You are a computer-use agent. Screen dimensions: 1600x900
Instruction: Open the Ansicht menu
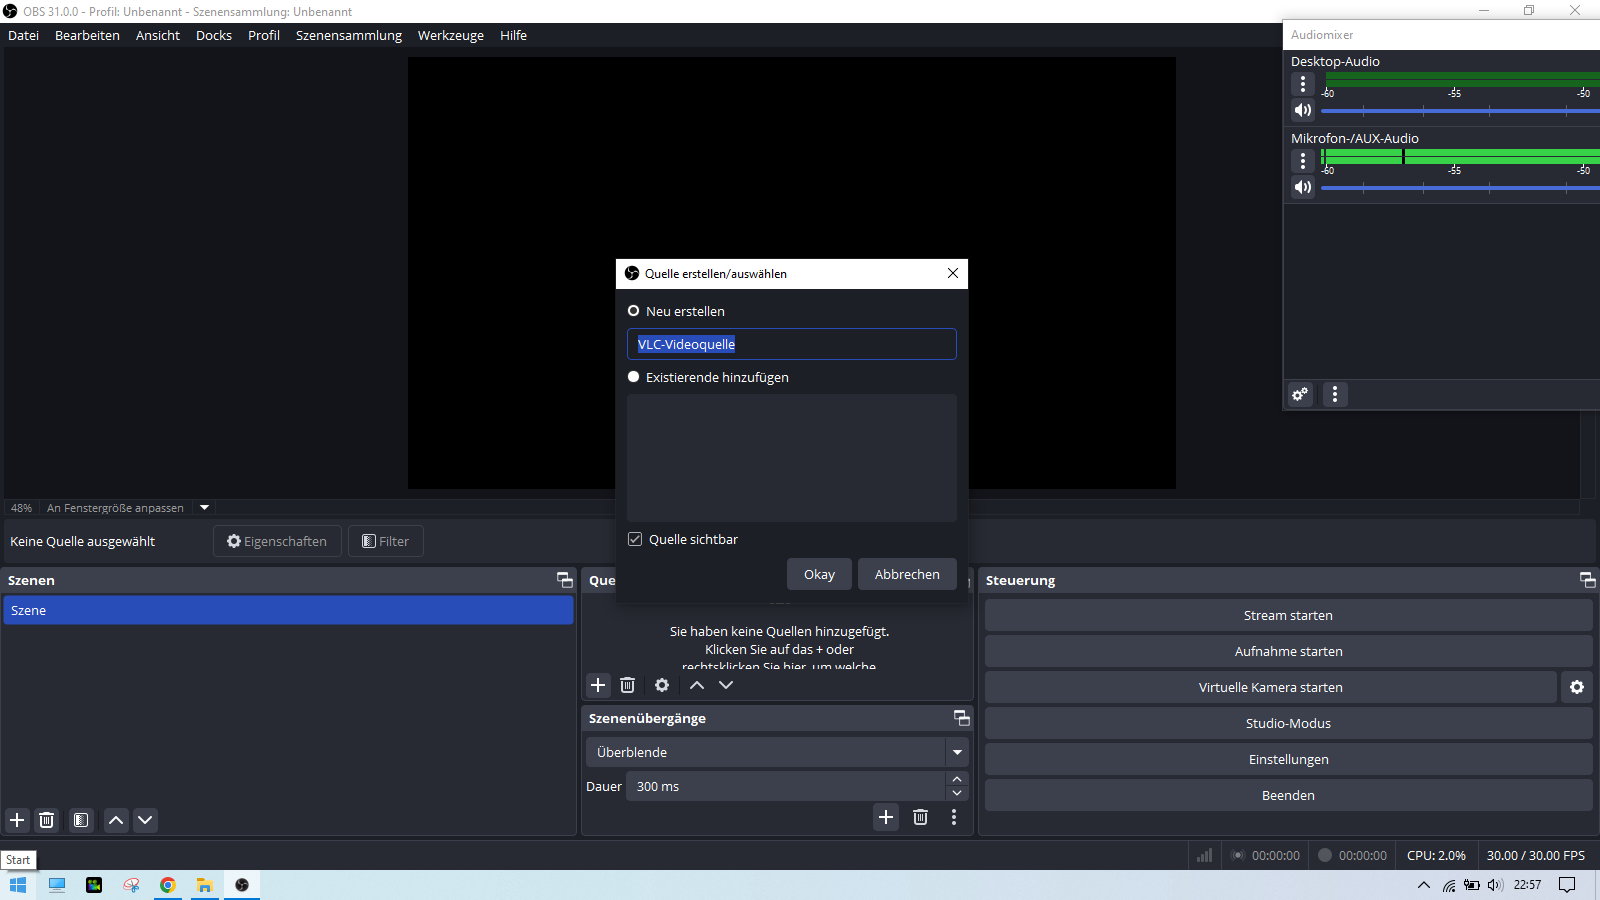[x=158, y=35]
